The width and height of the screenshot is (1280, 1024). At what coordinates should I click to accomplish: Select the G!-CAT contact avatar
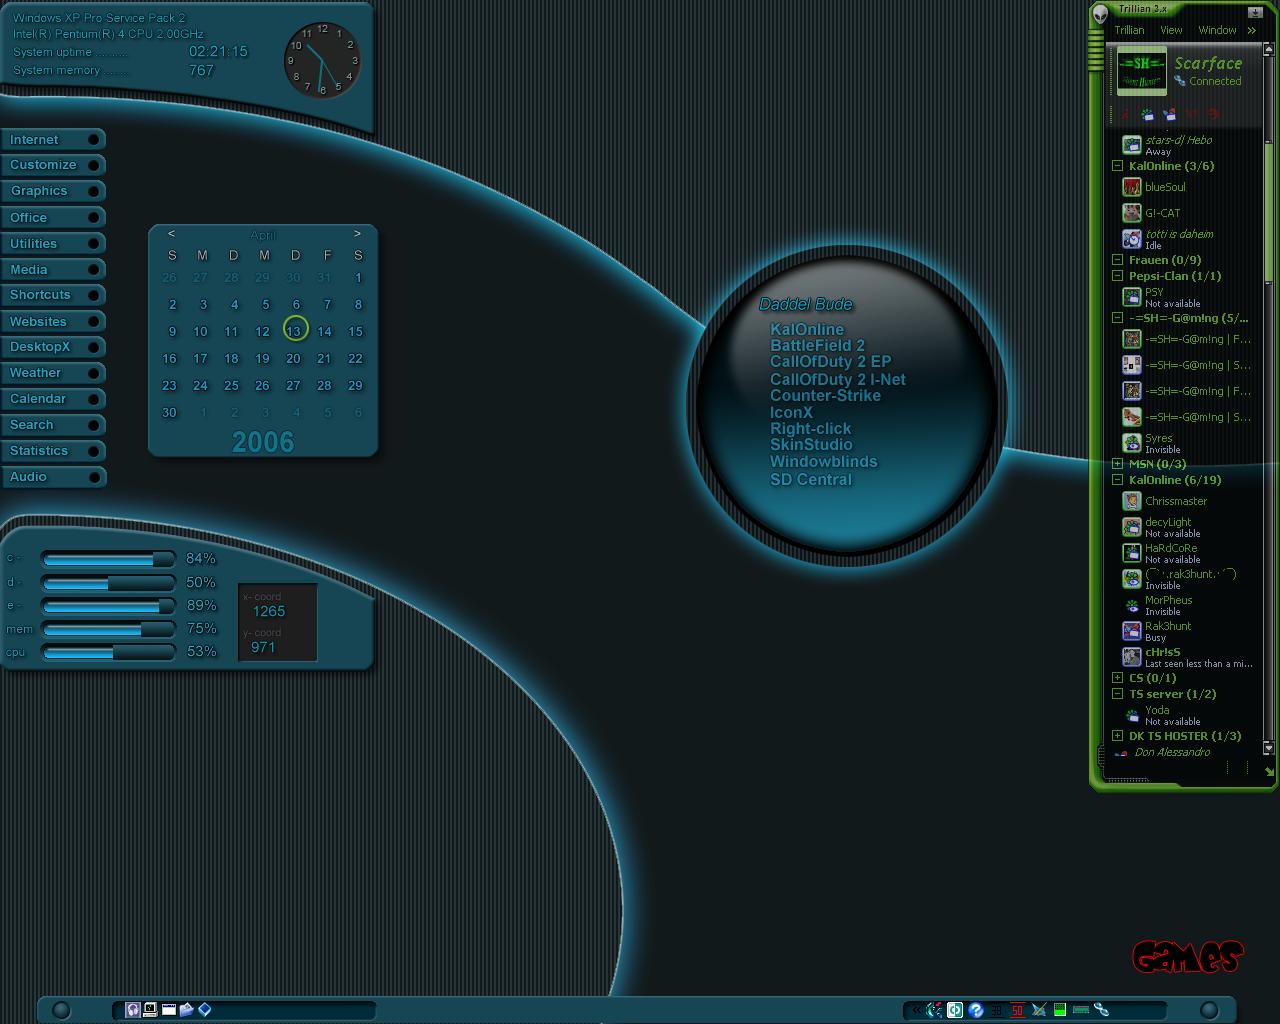click(x=1131, y=213)
